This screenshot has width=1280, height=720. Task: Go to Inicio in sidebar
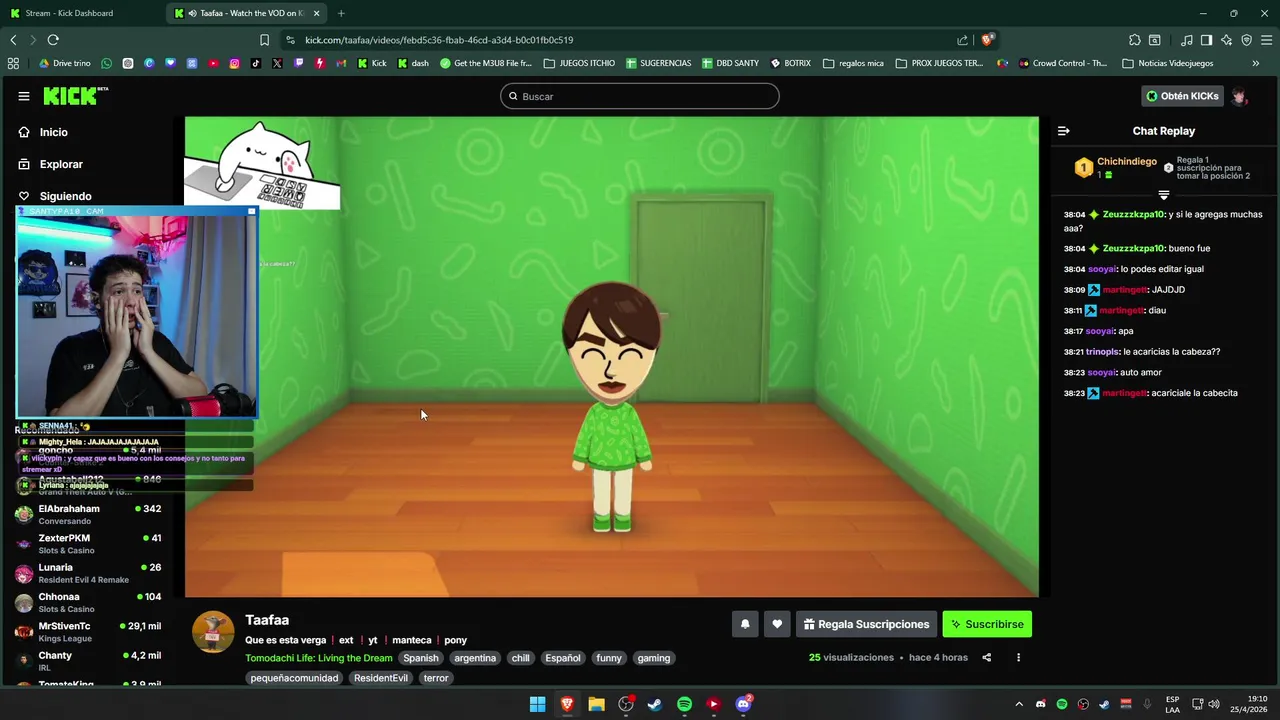(54, 132)
